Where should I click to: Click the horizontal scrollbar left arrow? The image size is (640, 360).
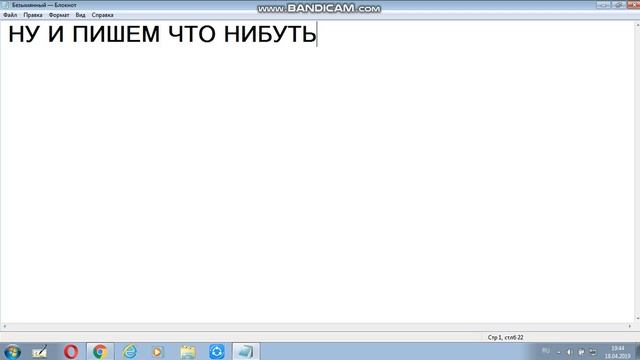click(x=4, y=327)
